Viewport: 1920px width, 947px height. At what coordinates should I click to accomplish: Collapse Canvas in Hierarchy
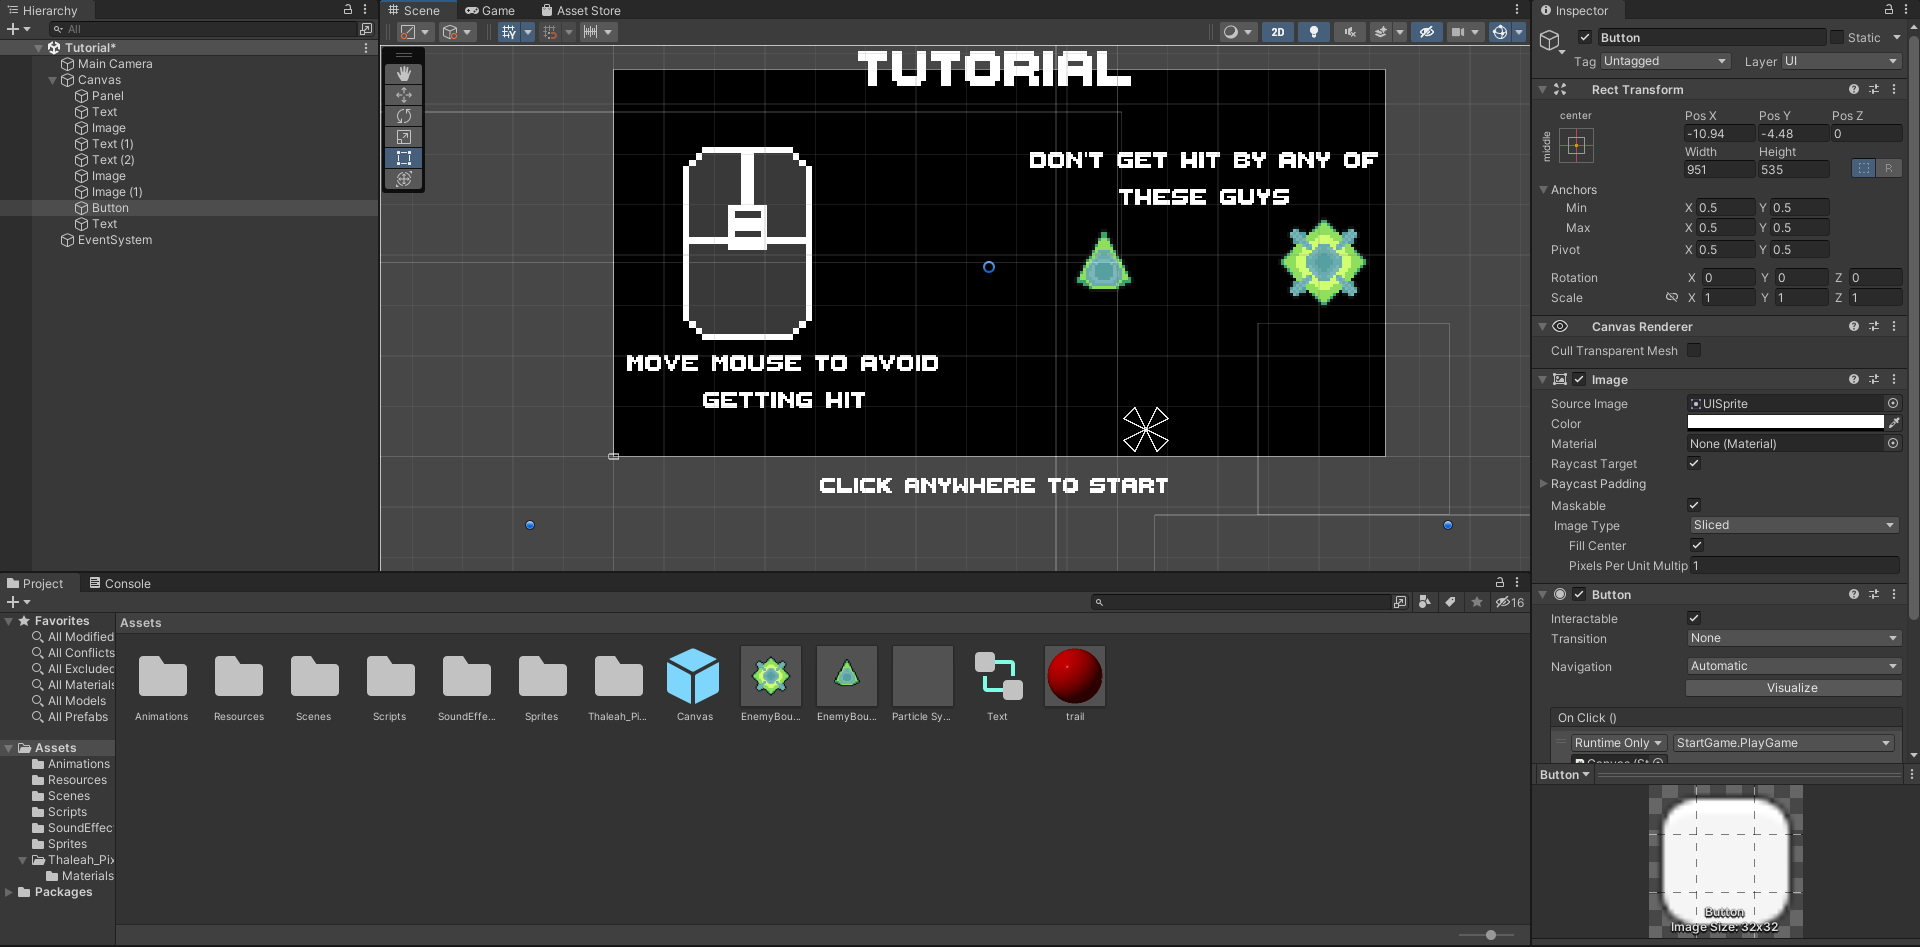53,80
